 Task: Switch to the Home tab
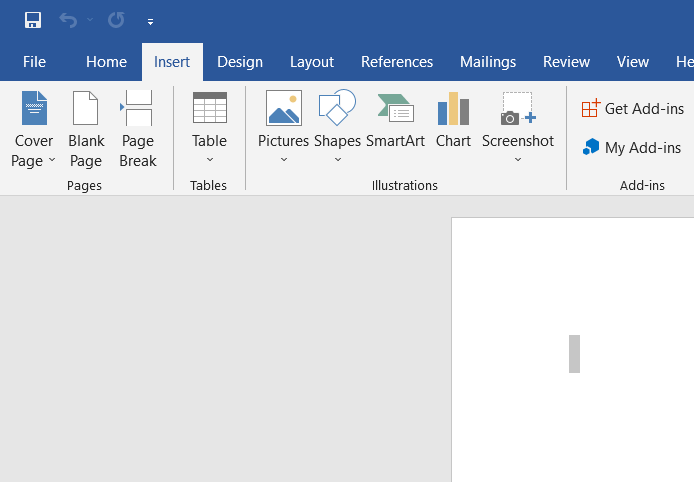pos(106,62)
